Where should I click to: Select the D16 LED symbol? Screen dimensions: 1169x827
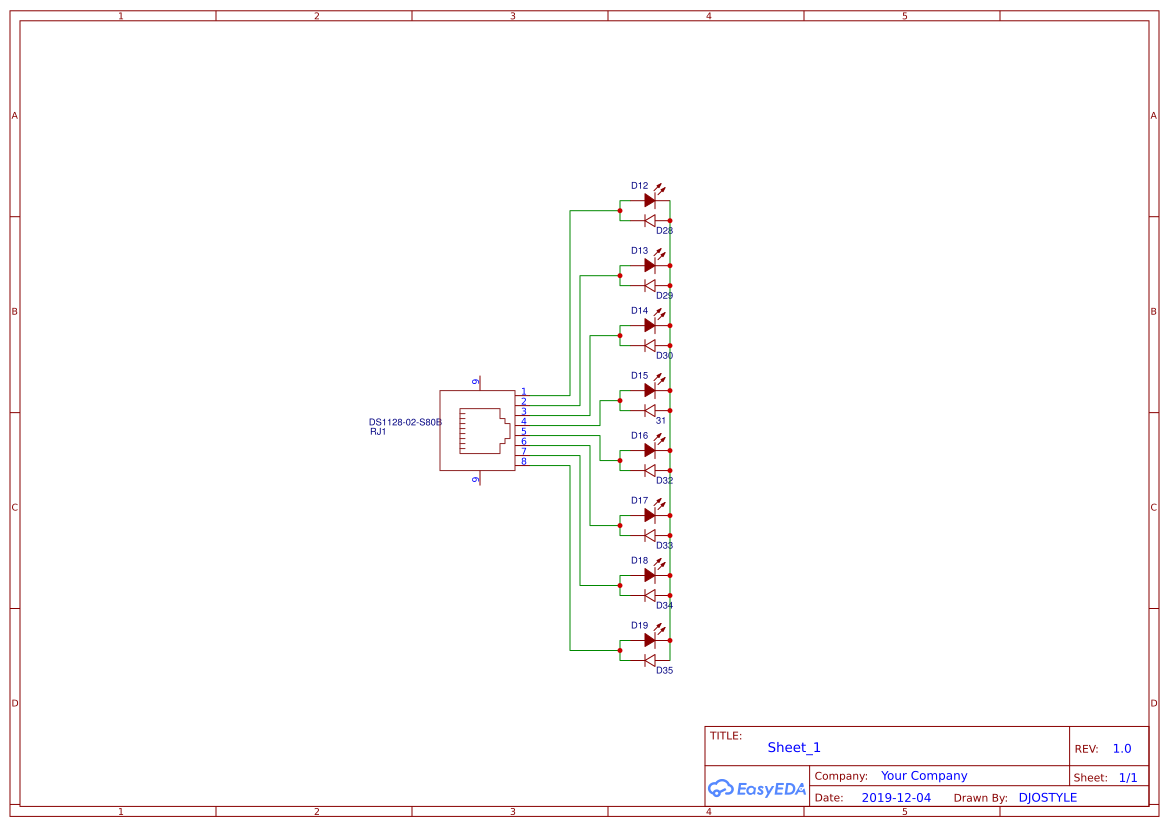[x=650, y=449]
